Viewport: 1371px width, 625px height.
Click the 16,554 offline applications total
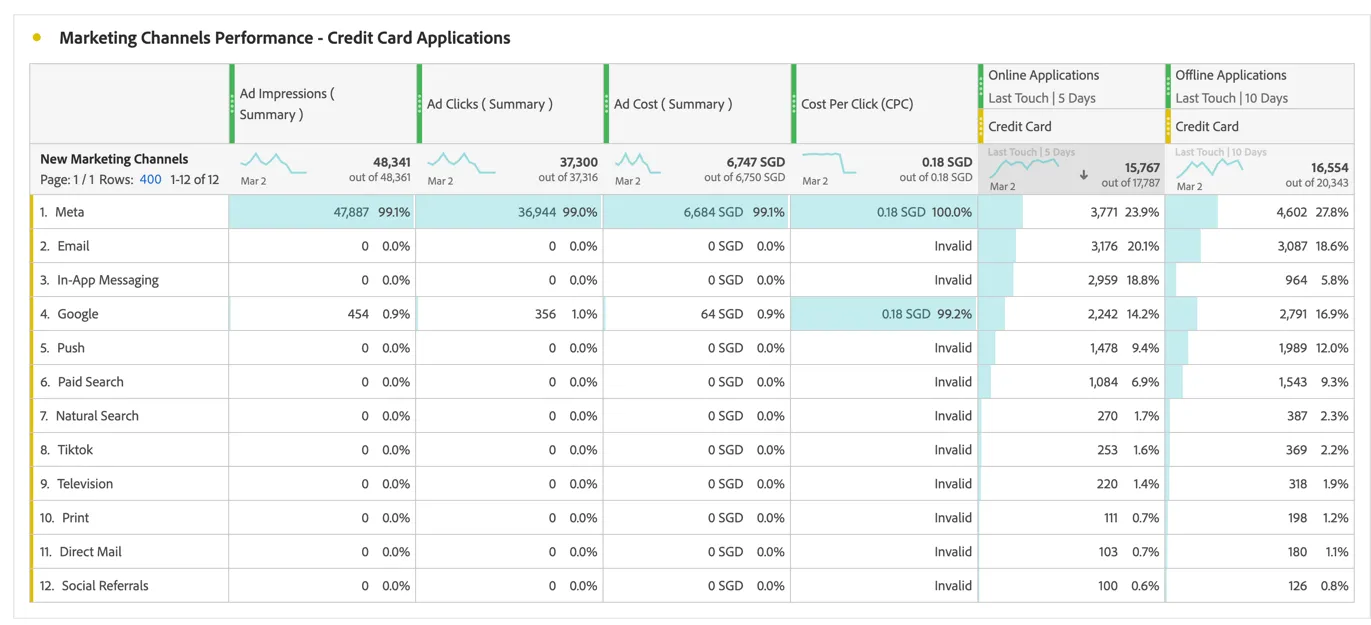1329,168
